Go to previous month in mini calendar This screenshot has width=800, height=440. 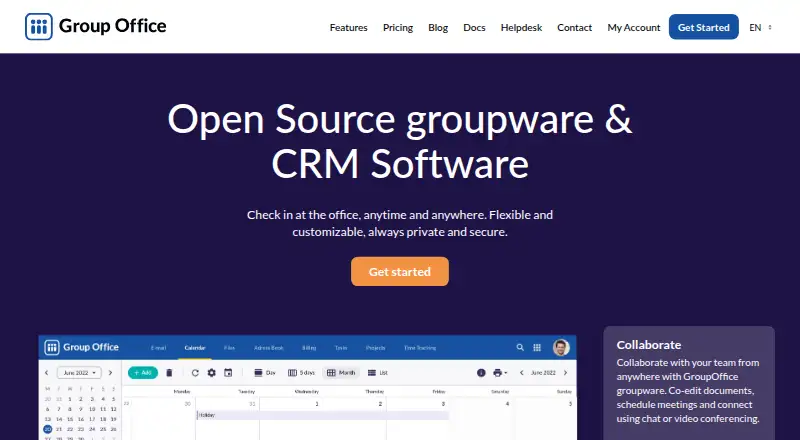(x=46, y=373)
